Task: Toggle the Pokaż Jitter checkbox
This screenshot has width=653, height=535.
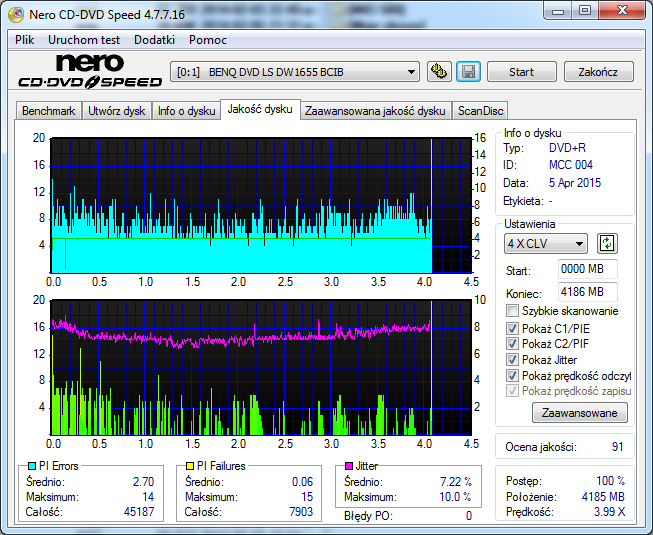Action: coord(512,359)
